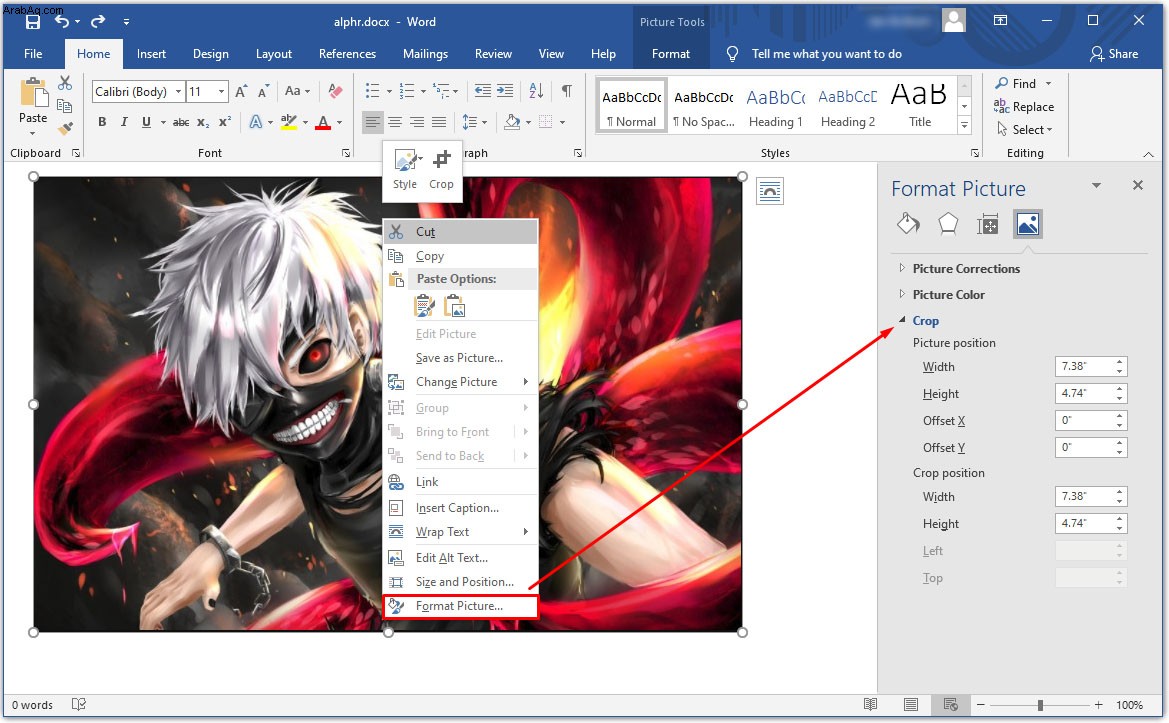Open the Change Case dropdown
Viewport: 1169px width, 723px height.
point(297,91)
